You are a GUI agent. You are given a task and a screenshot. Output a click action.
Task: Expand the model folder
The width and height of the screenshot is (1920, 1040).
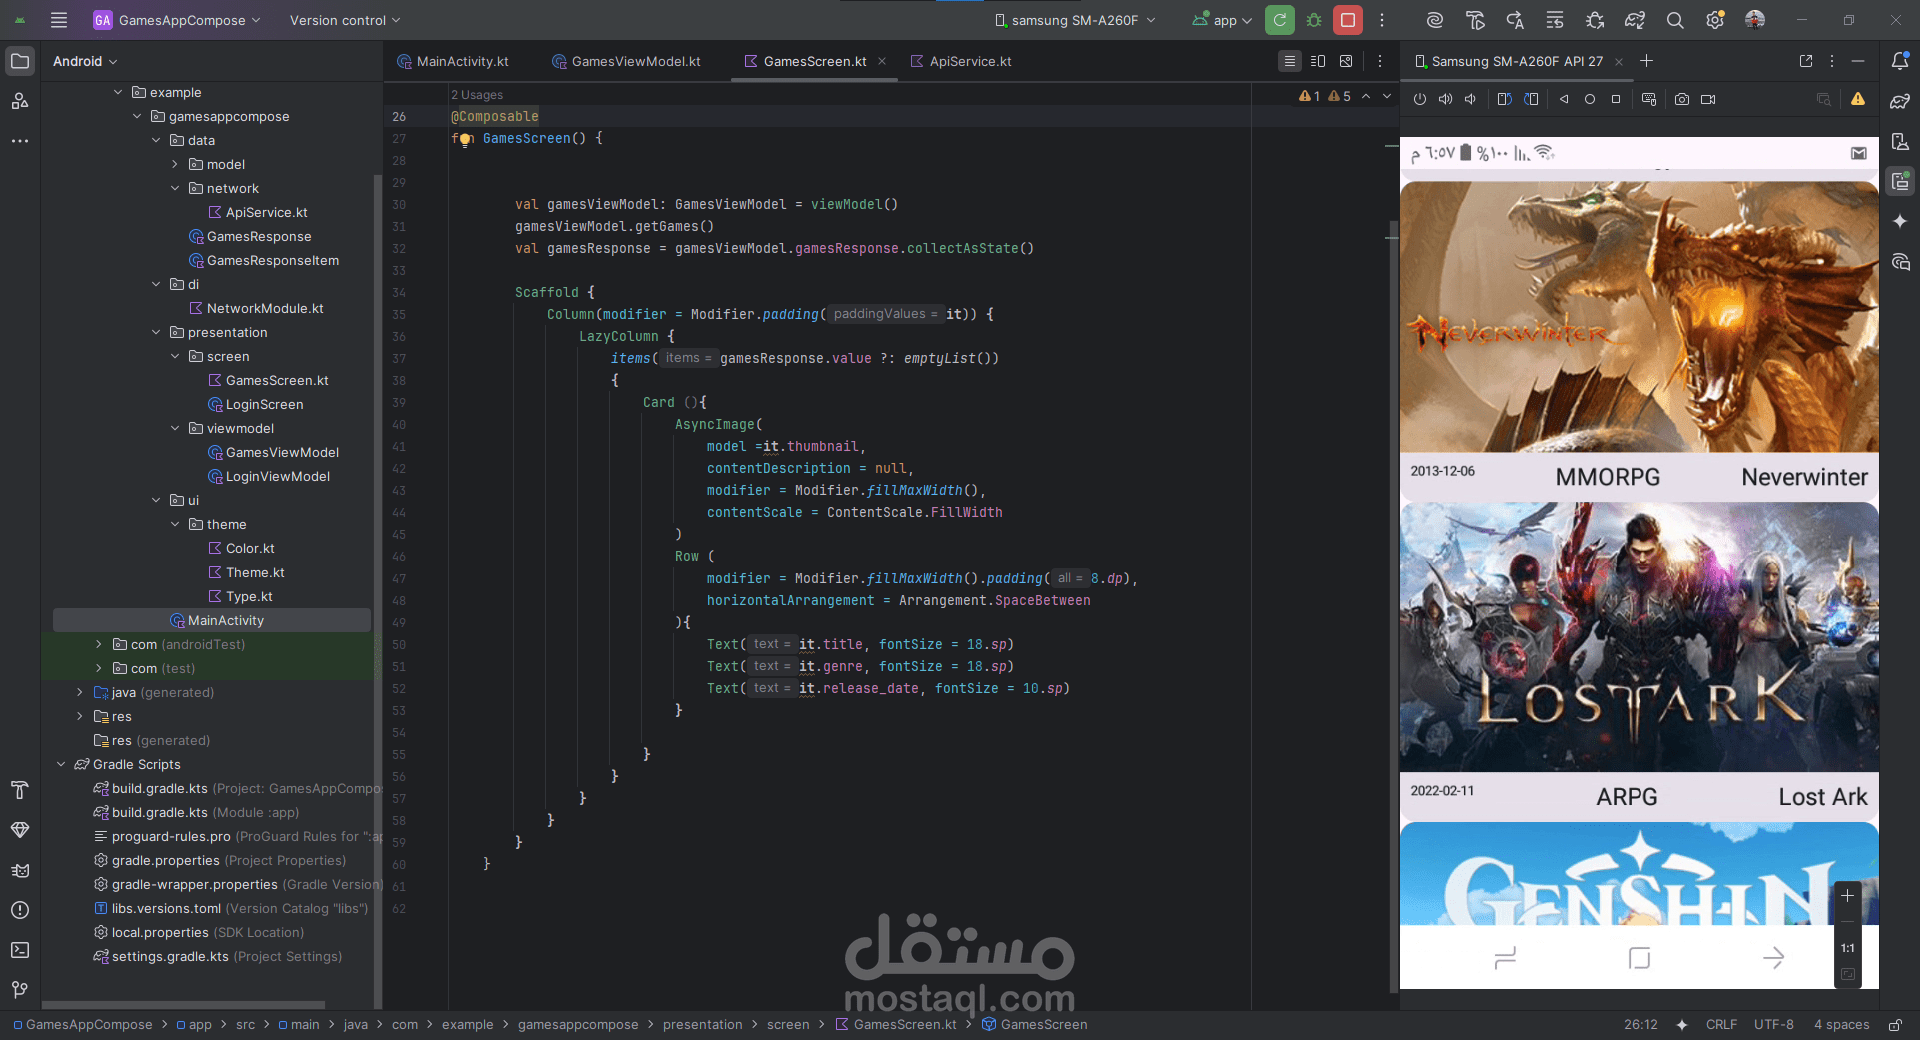[175, 164]
